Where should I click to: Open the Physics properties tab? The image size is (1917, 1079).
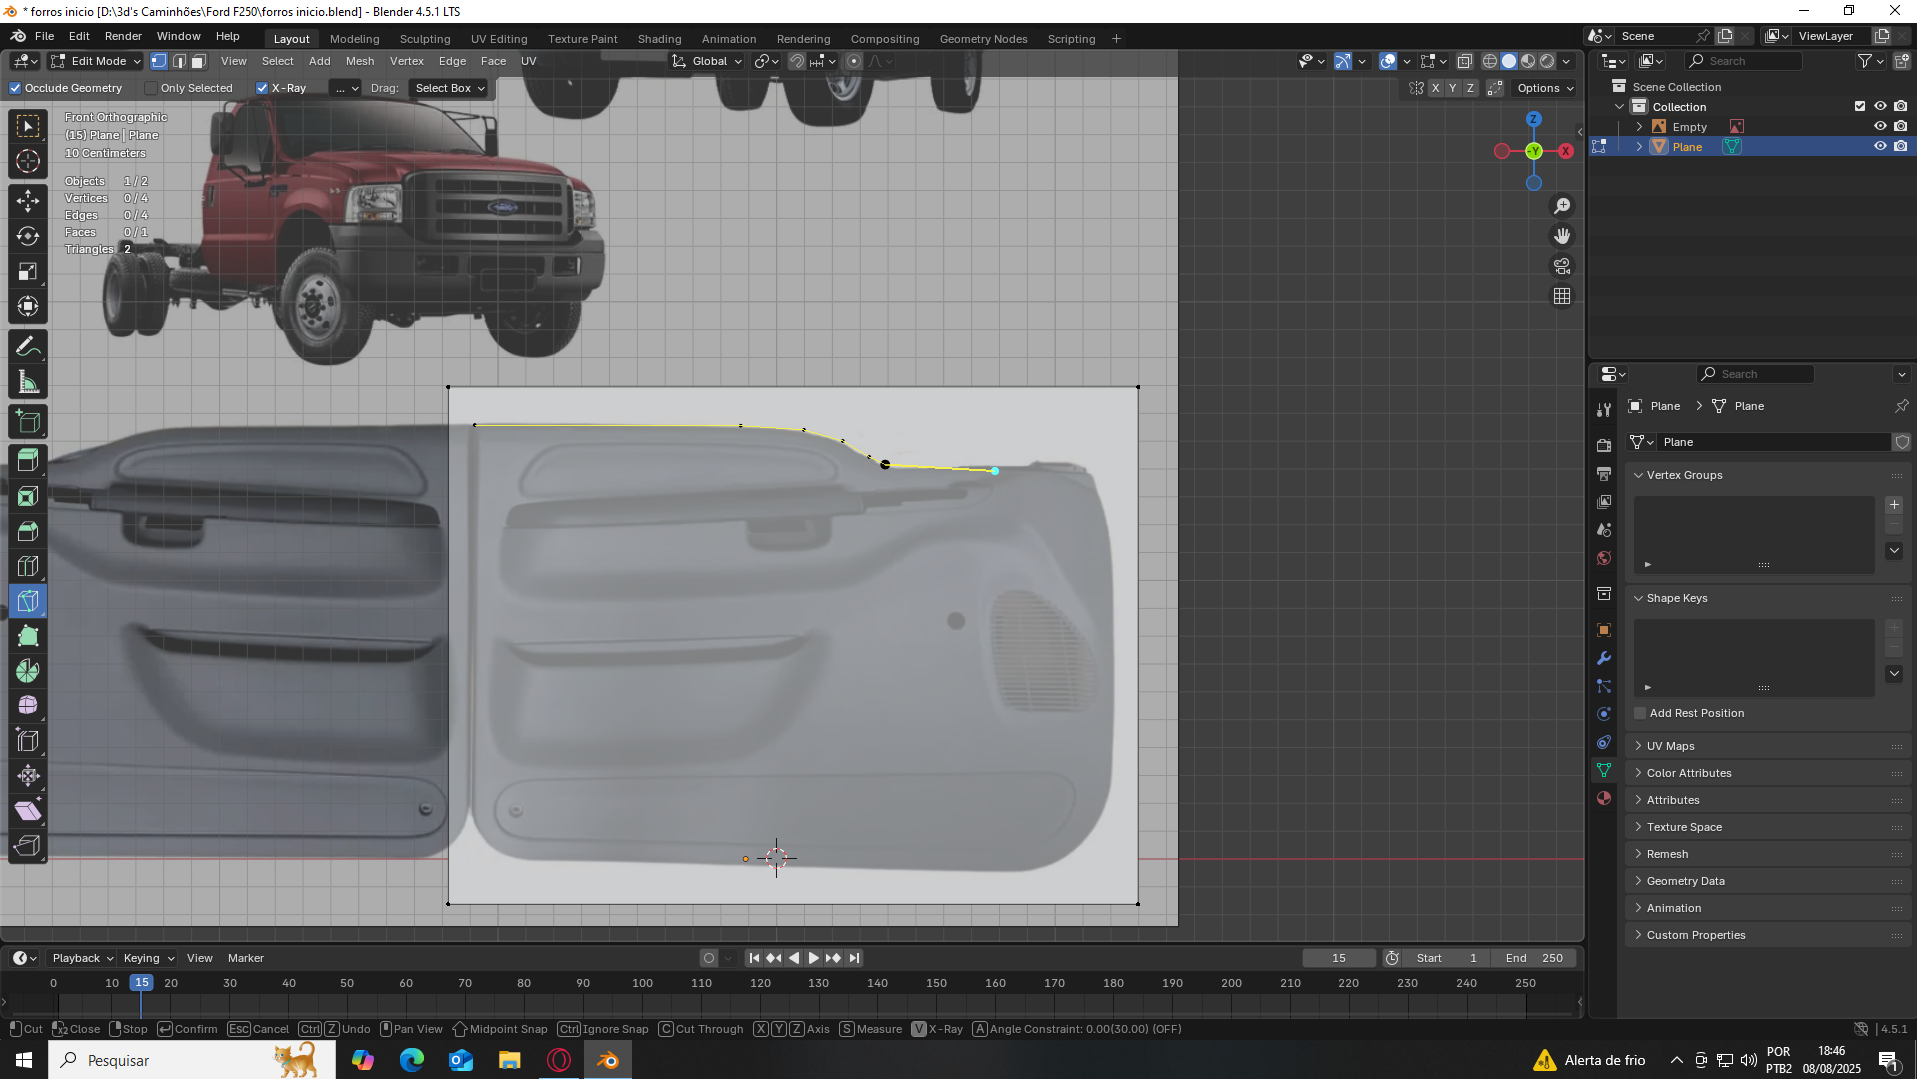point(1604,714)
